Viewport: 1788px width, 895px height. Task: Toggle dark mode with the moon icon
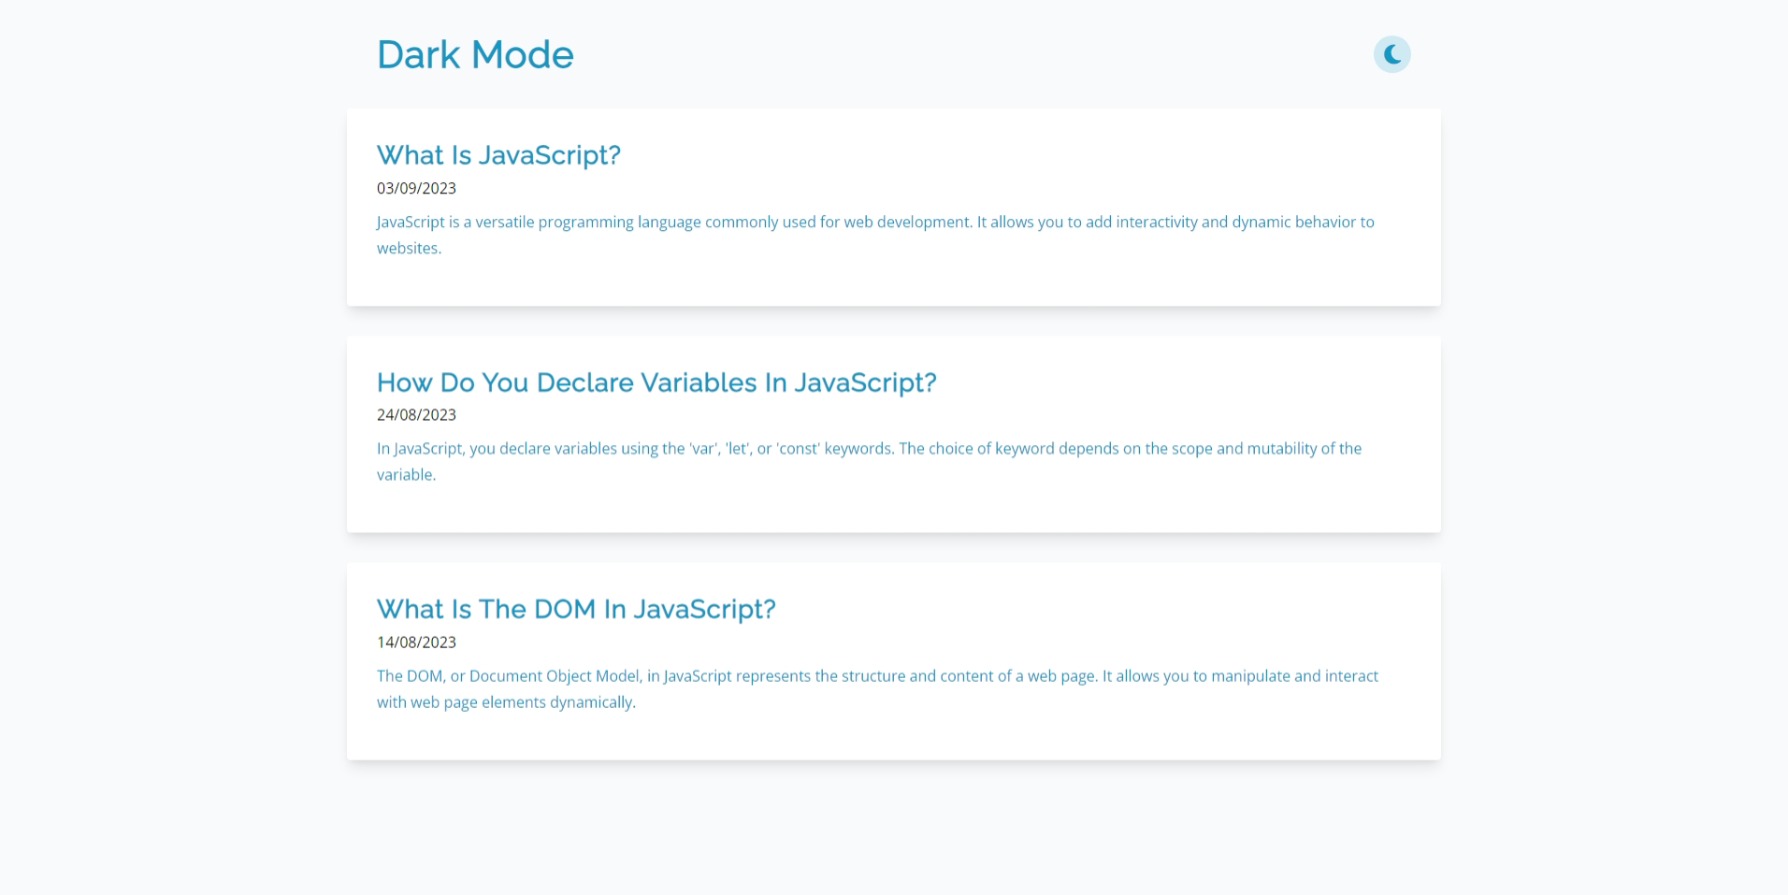click(1391, 54)
